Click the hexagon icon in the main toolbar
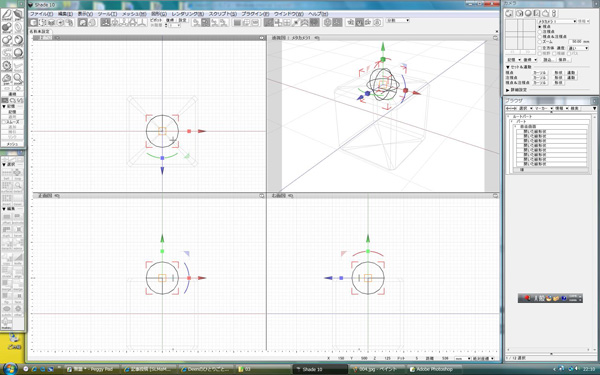The width and height of the screenshot is (600, 375). click(328, 23)
